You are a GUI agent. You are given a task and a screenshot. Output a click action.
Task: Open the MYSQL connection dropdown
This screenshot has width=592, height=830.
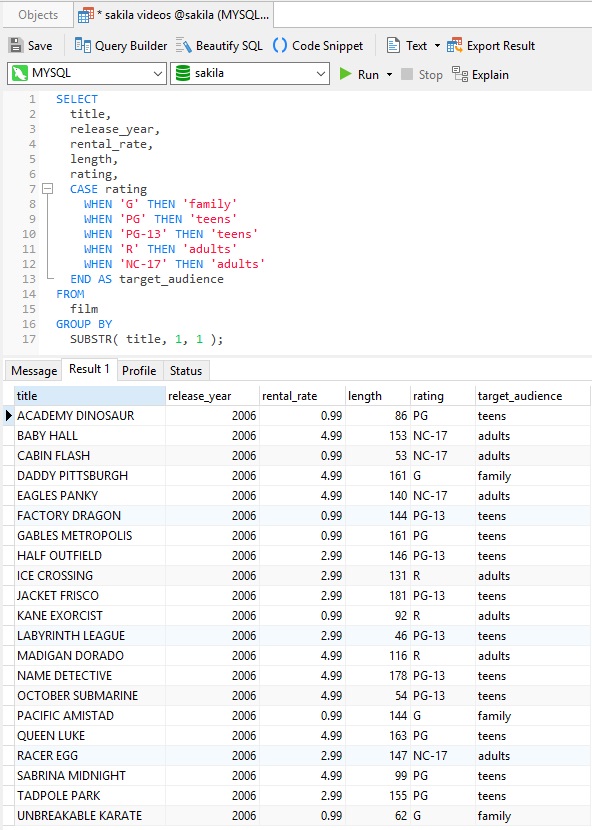point(87,73)
